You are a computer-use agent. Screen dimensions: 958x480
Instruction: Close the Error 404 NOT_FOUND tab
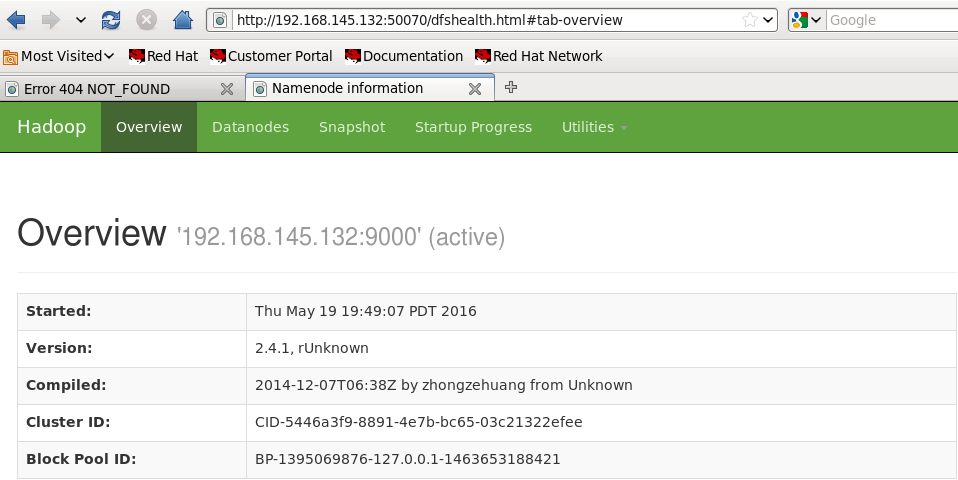coord(227,89)
